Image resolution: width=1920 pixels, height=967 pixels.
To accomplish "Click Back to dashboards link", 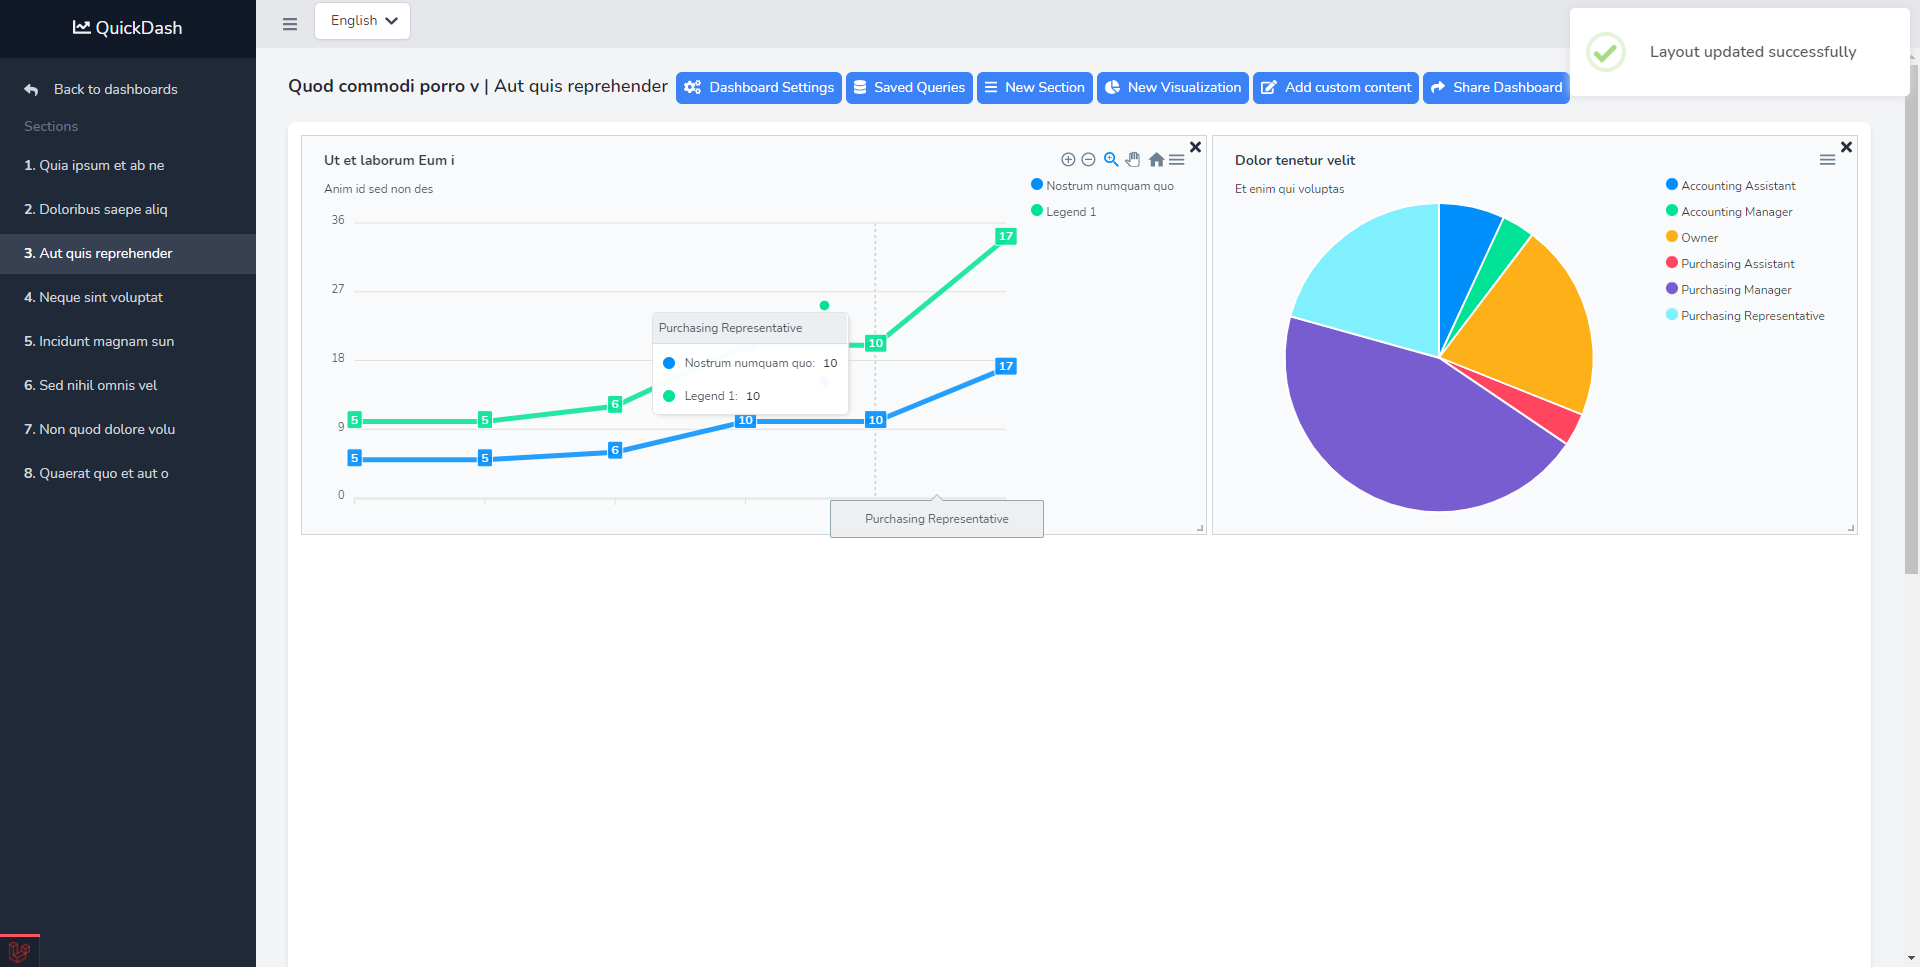I will [x=115, y=89].
